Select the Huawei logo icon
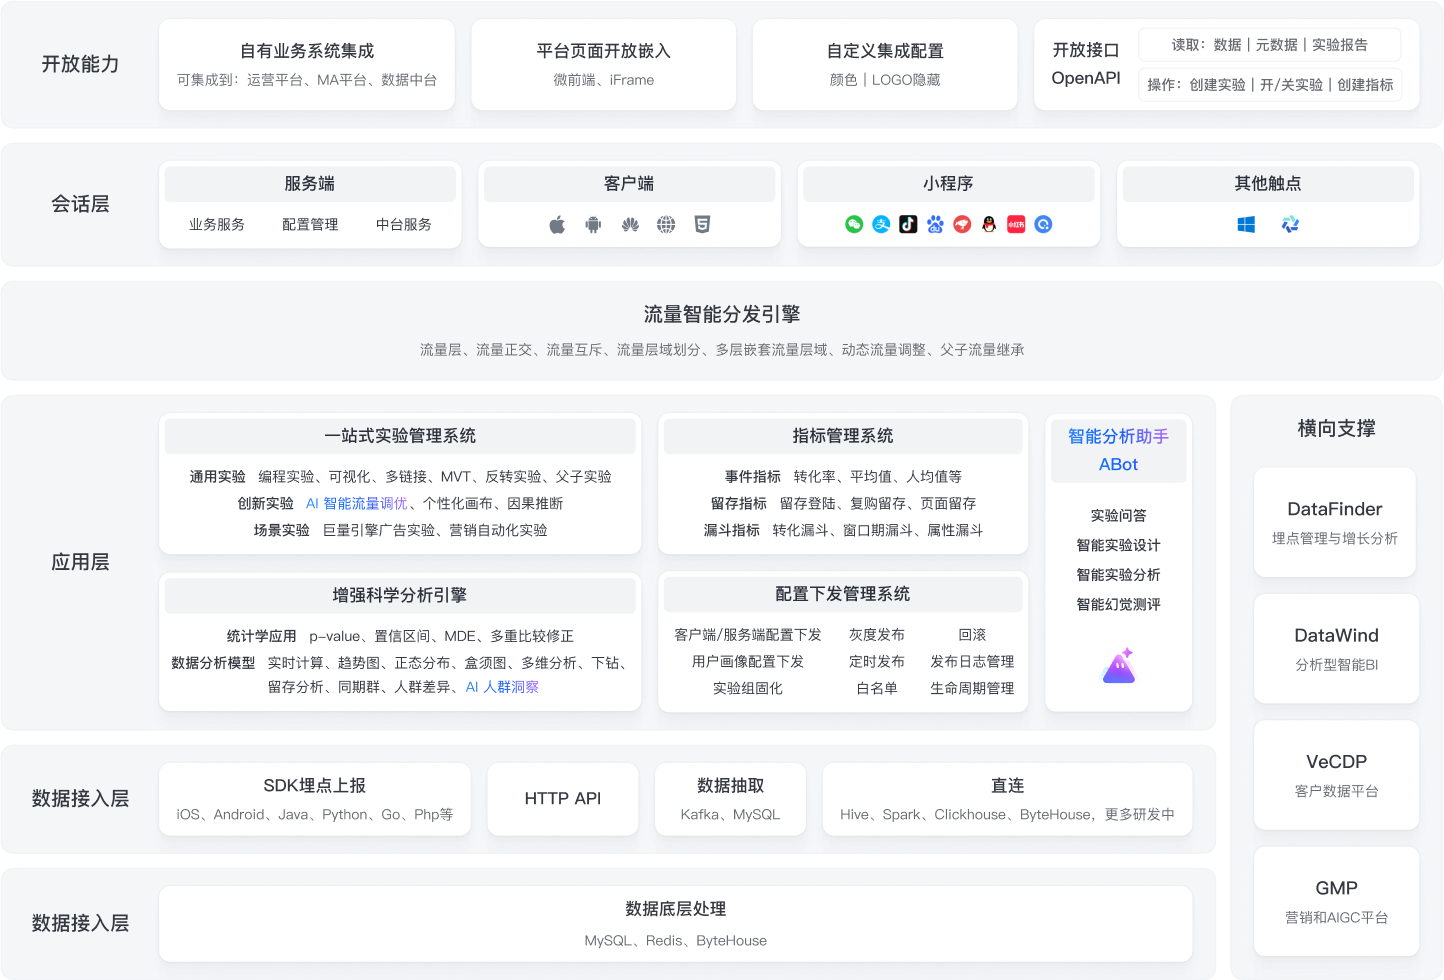The width and height of the screenshot is (1444, 980). (x=630, y=225)
